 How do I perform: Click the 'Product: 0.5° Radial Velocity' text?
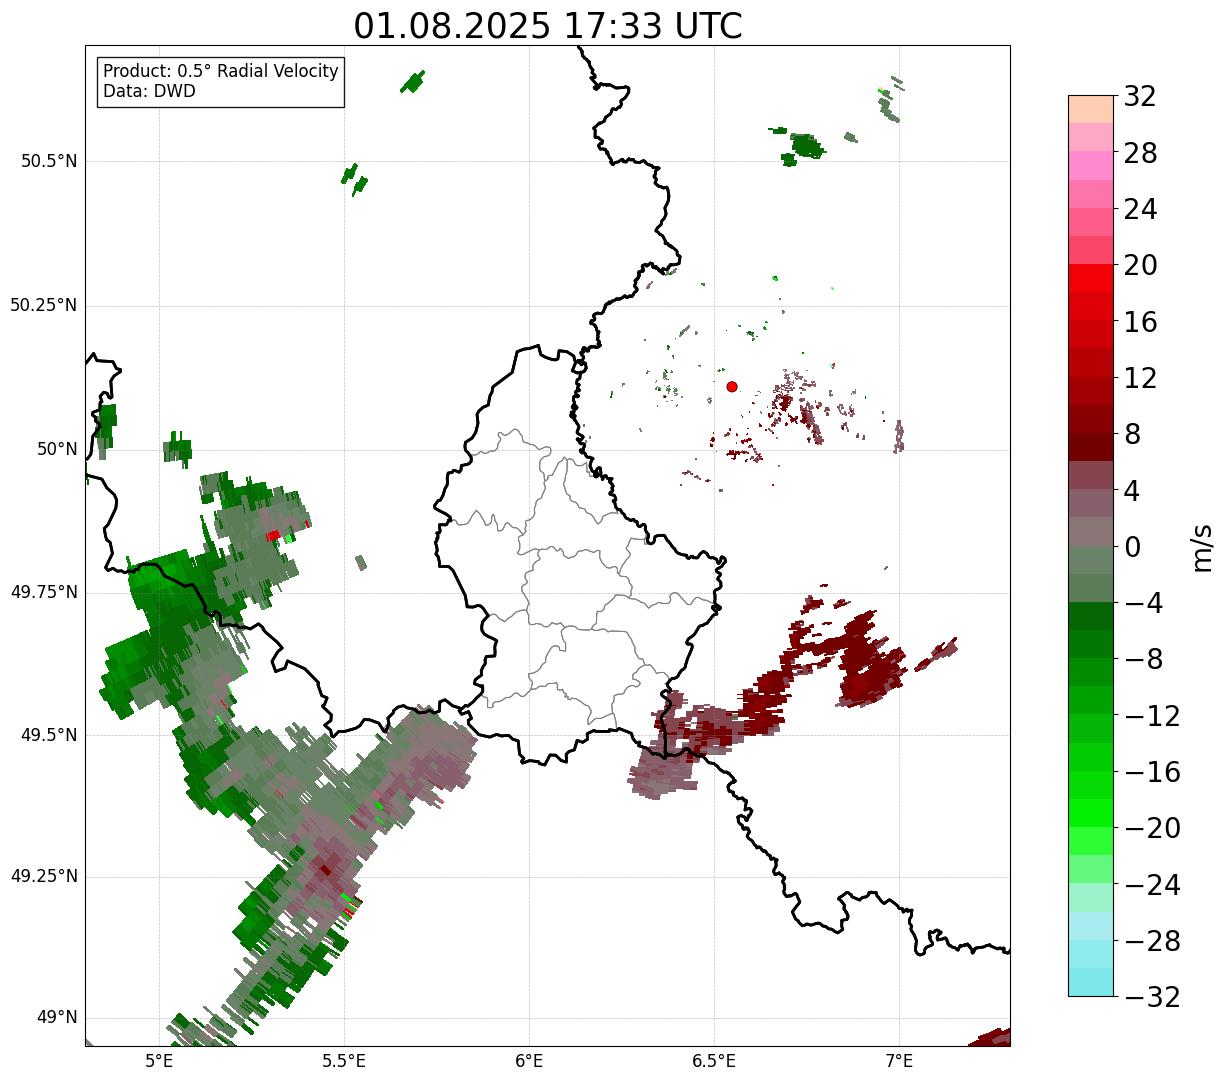coord(221,72)
